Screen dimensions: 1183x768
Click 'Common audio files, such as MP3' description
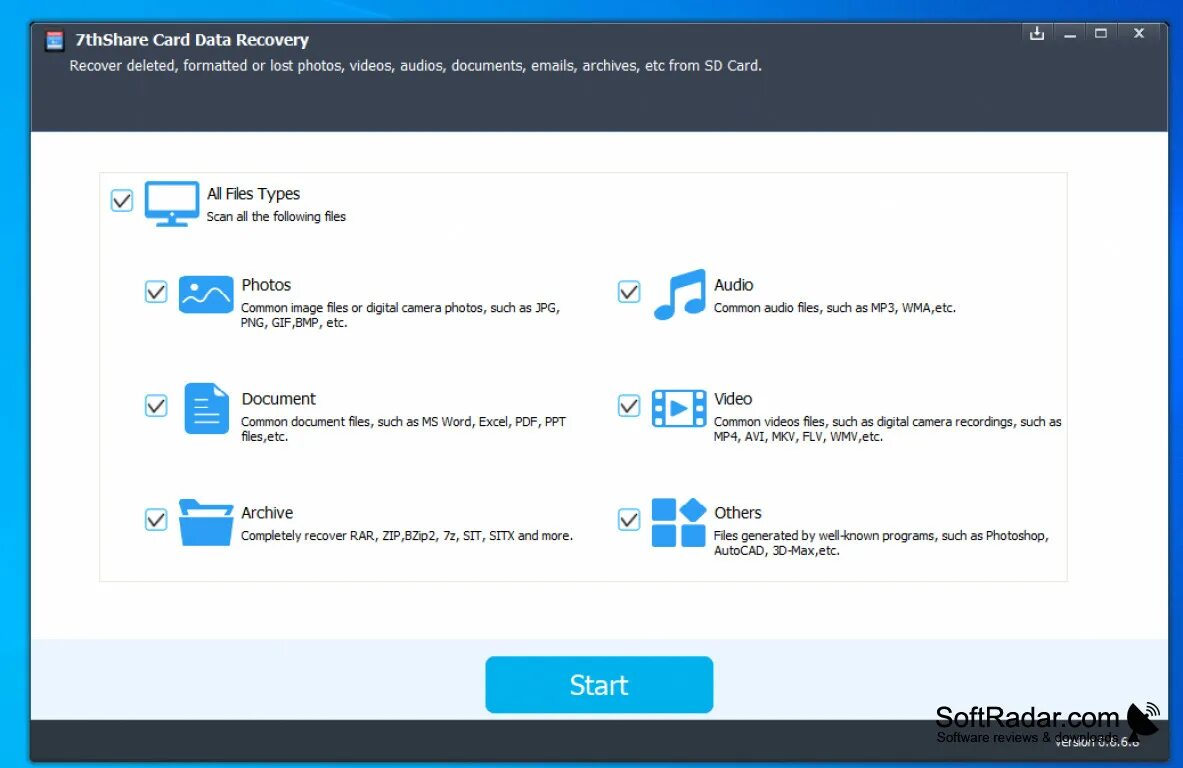tap(834, 308)
